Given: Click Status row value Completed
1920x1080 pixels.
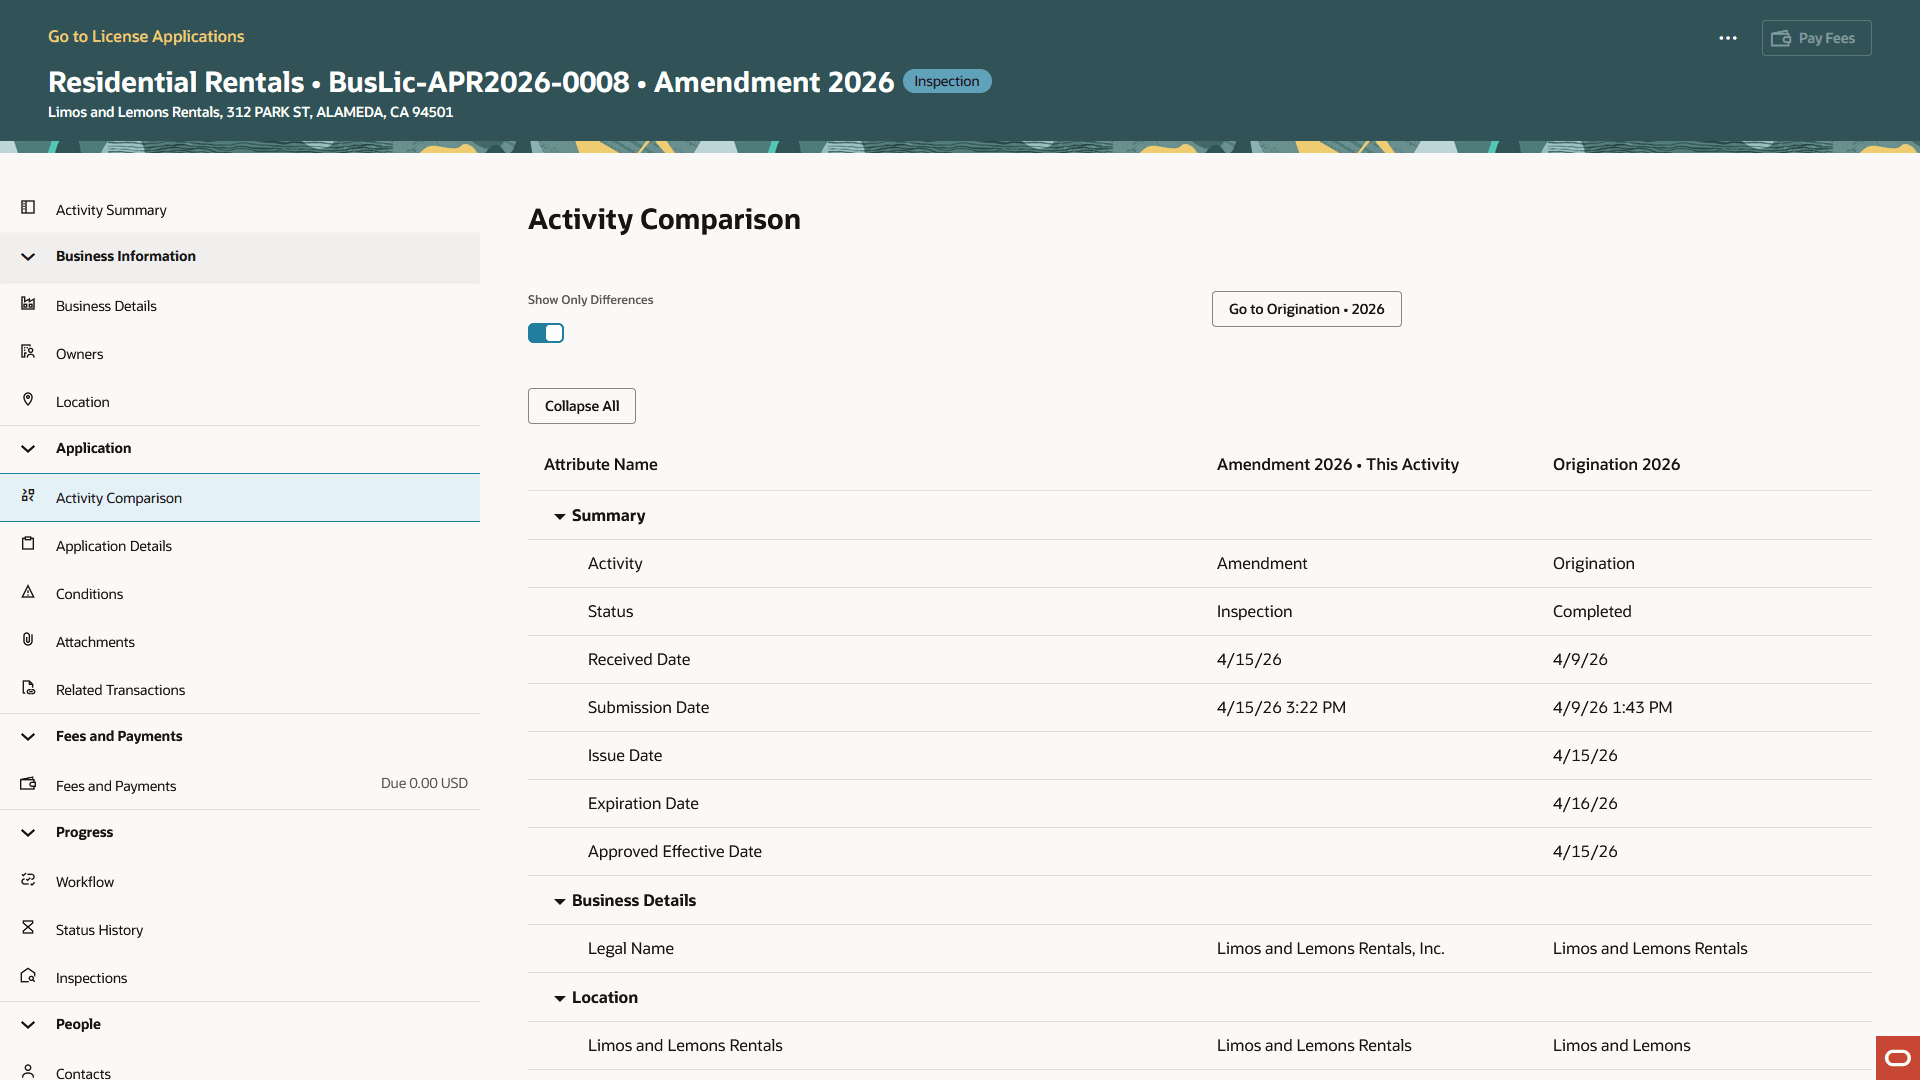Looking at the screenshot, I should (1591, 611).
